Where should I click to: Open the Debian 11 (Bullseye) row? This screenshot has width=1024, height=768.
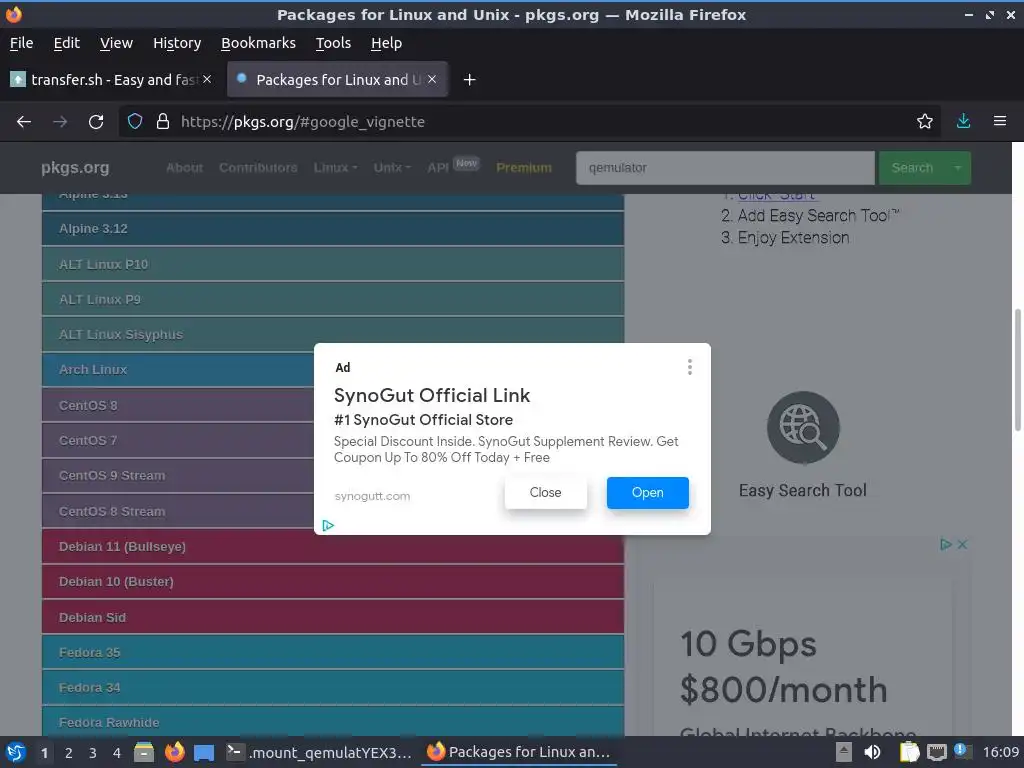[x=332, y=547]
